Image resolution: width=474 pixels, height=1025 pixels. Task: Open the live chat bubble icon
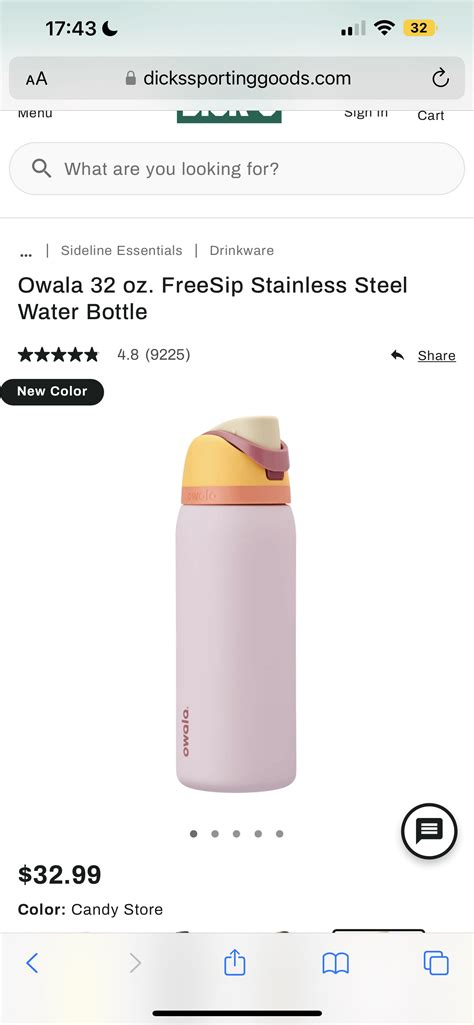click(429, 831)
